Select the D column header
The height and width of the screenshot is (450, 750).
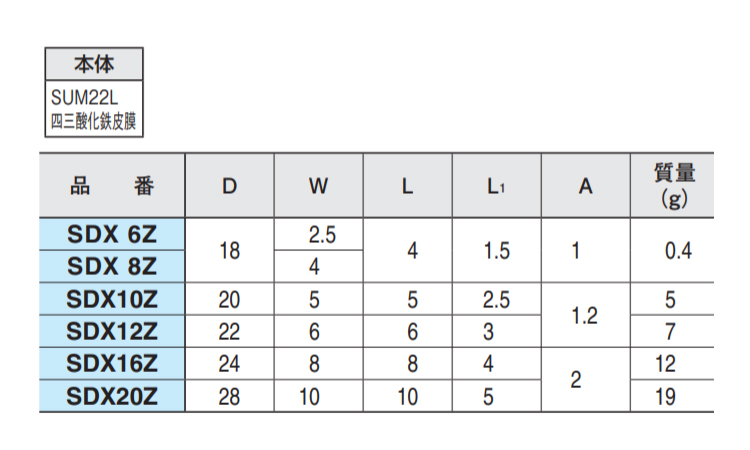[x=229, y=186]
